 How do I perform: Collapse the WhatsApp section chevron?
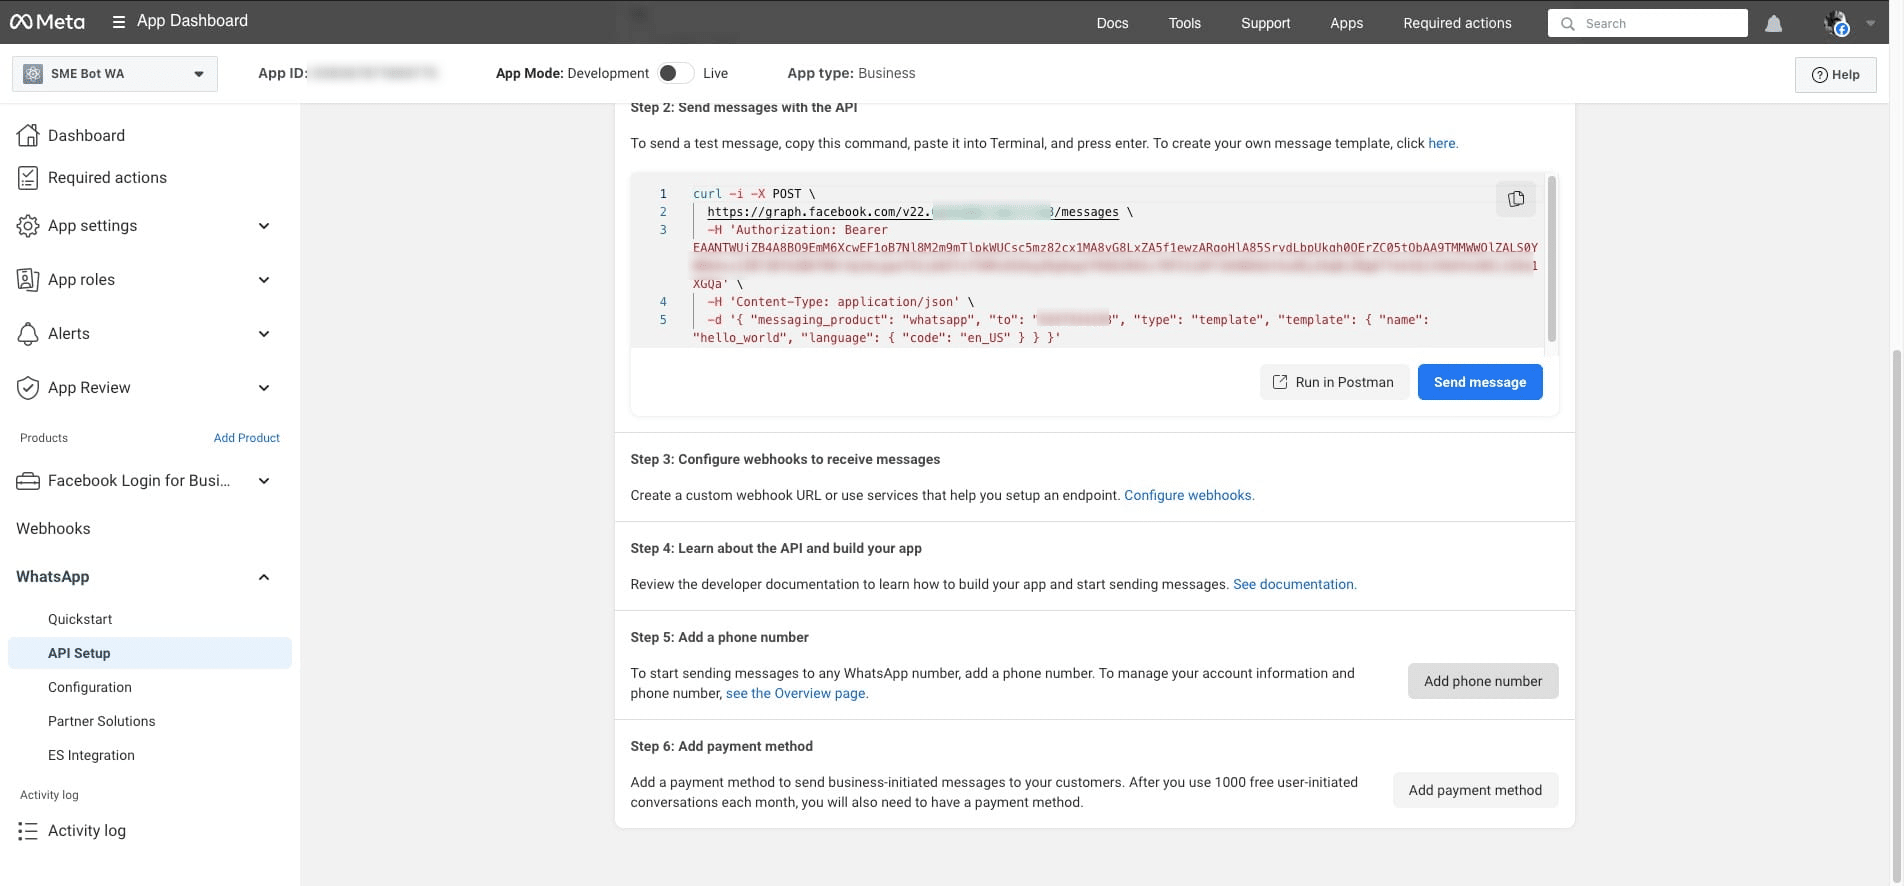(x=264, y=577)
